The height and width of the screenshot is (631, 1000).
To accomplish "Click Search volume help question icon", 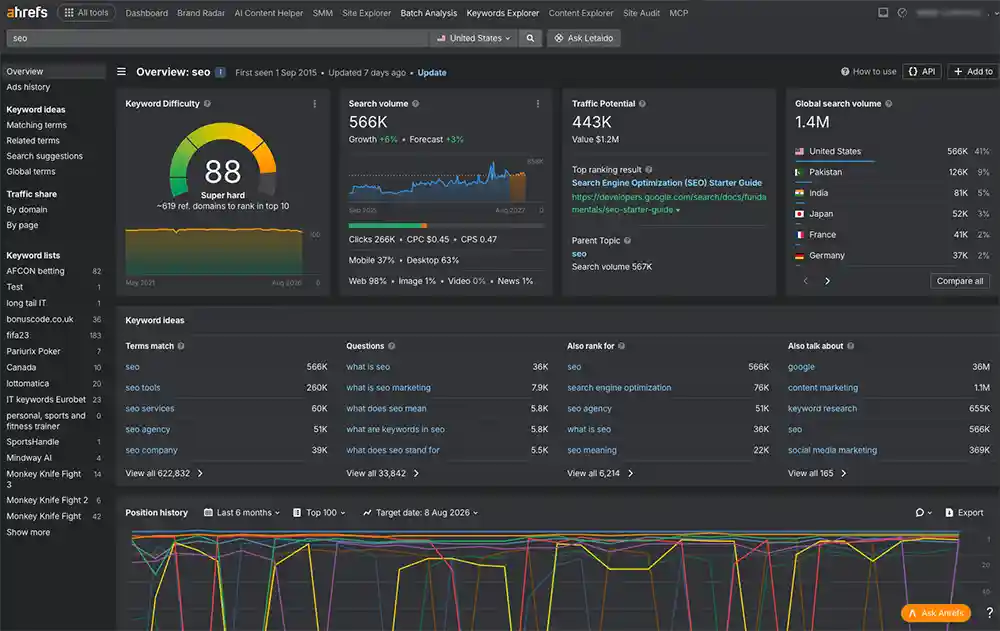I will pos(415,103).
